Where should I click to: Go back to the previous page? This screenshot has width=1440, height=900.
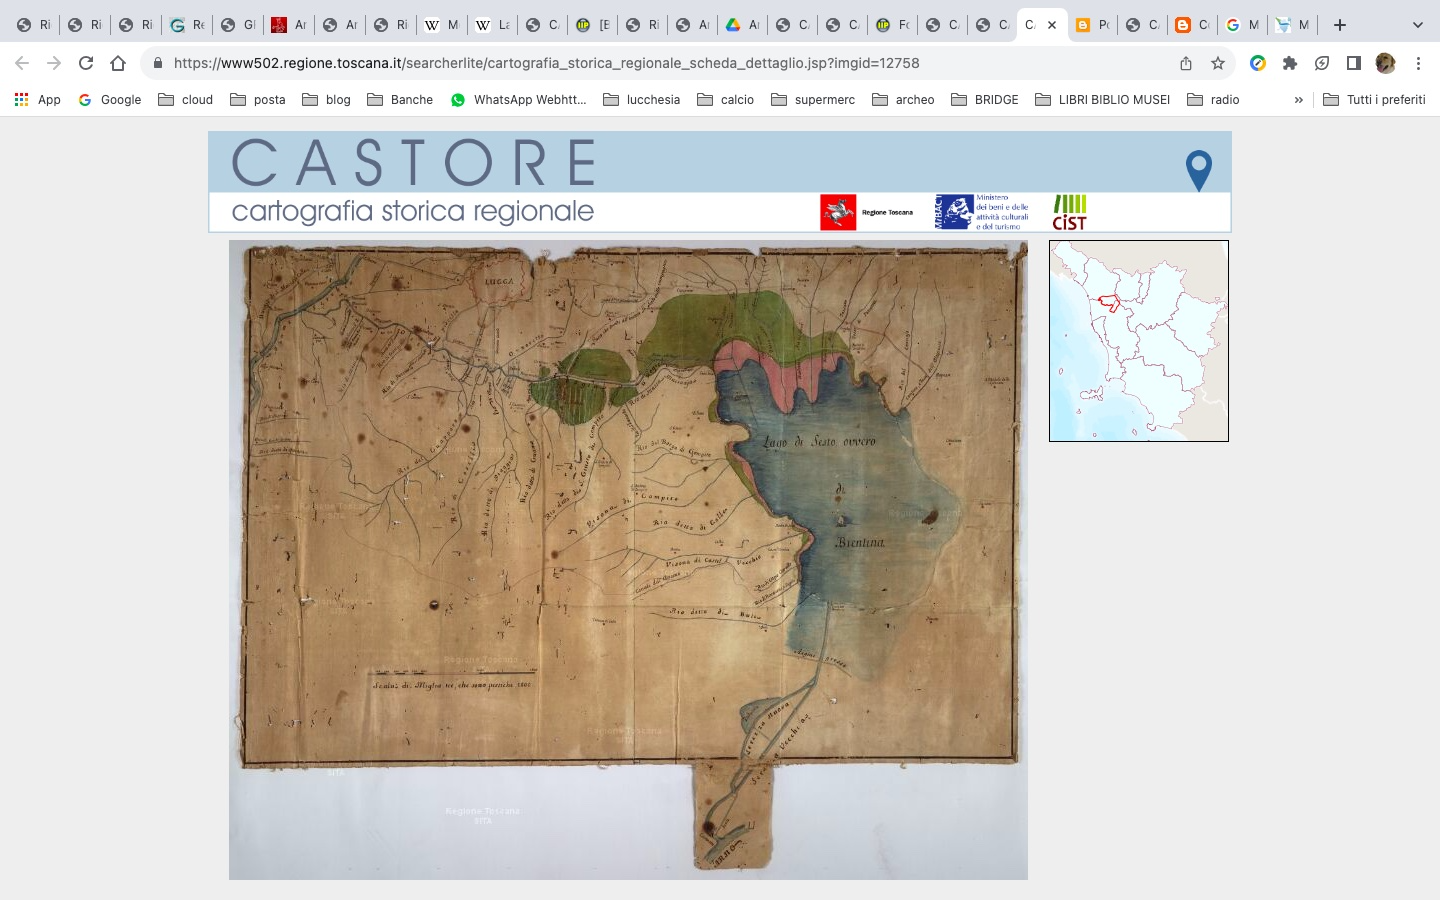tap(22, 63)
